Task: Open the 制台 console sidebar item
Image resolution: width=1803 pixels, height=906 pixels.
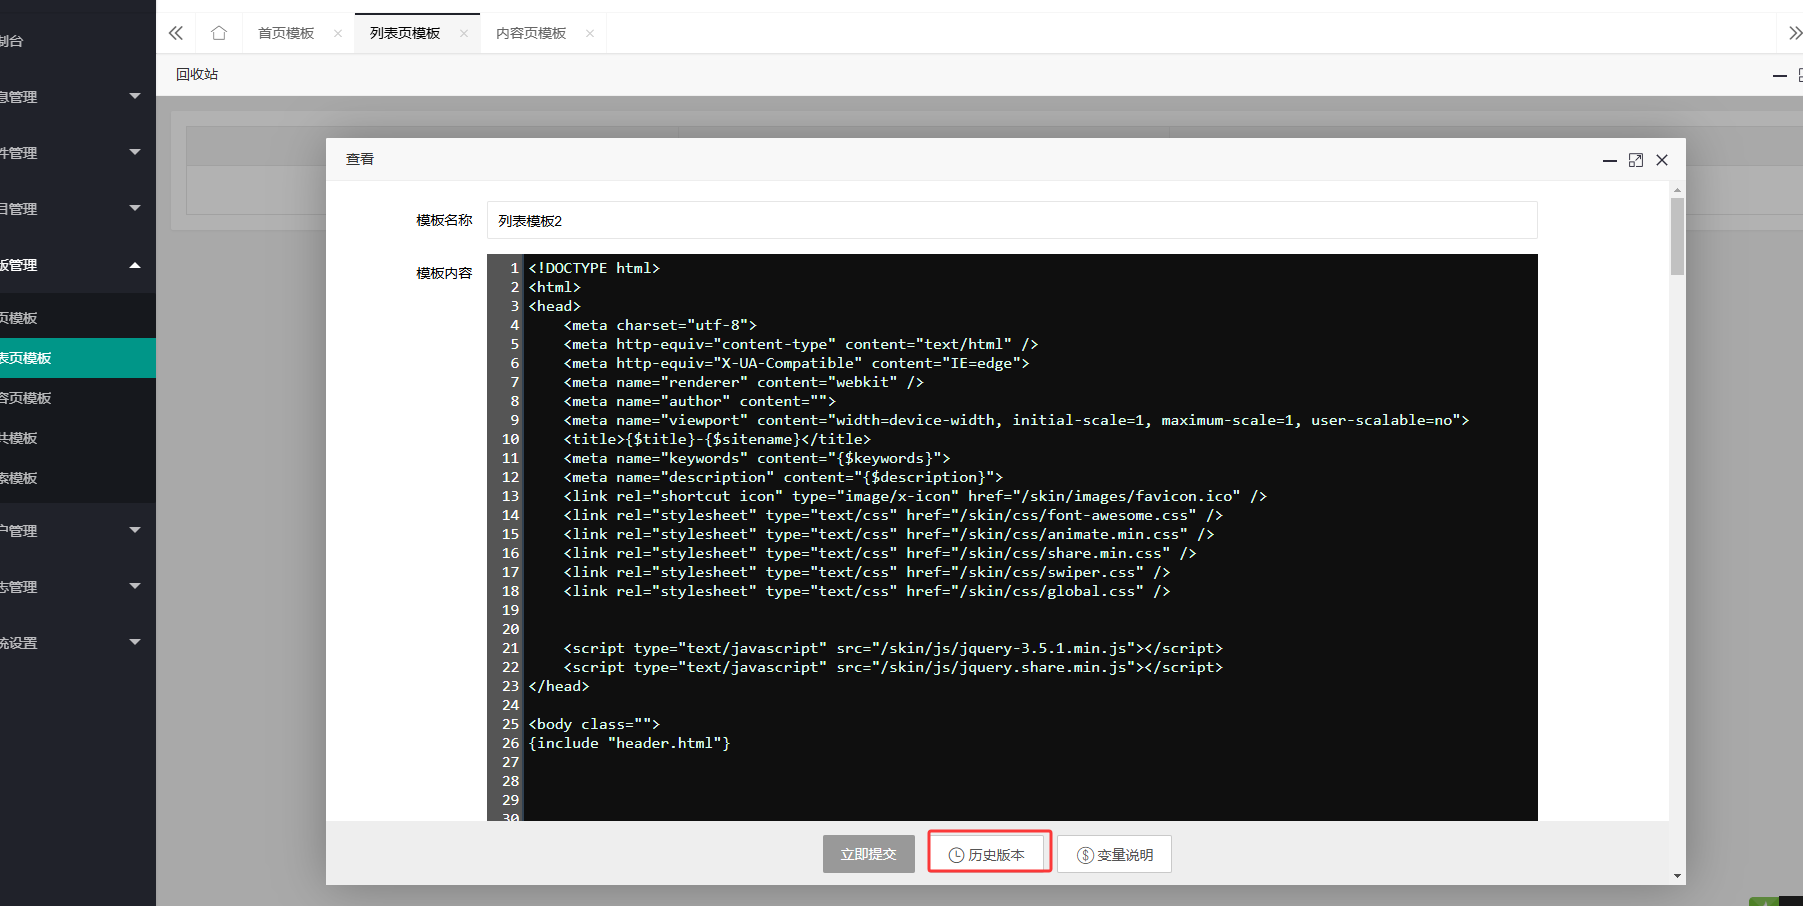Action: coord(78,41)
